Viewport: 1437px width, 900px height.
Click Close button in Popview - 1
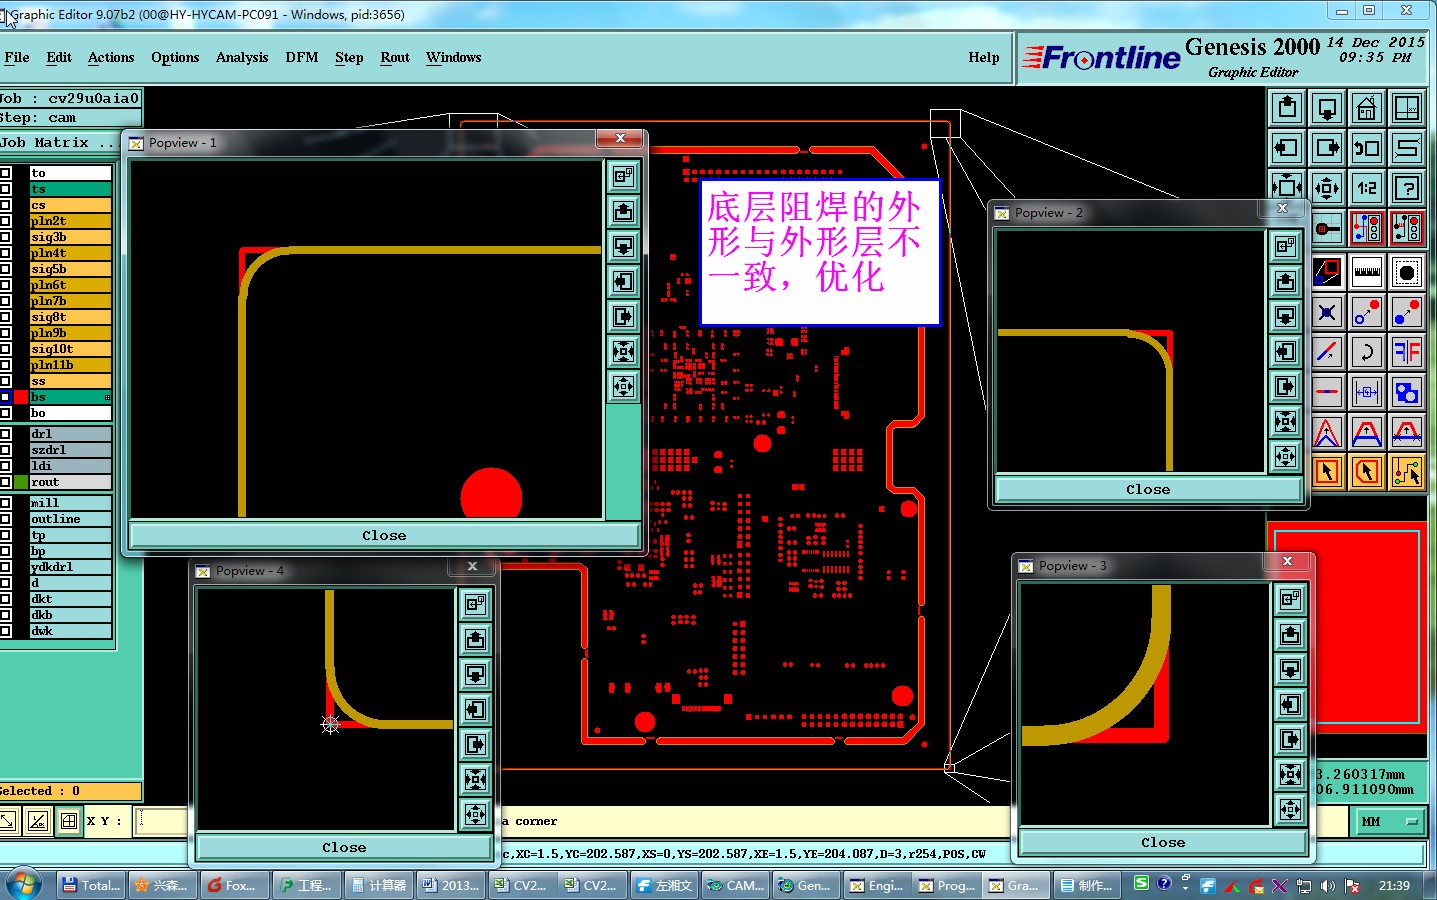pos(384,535)
